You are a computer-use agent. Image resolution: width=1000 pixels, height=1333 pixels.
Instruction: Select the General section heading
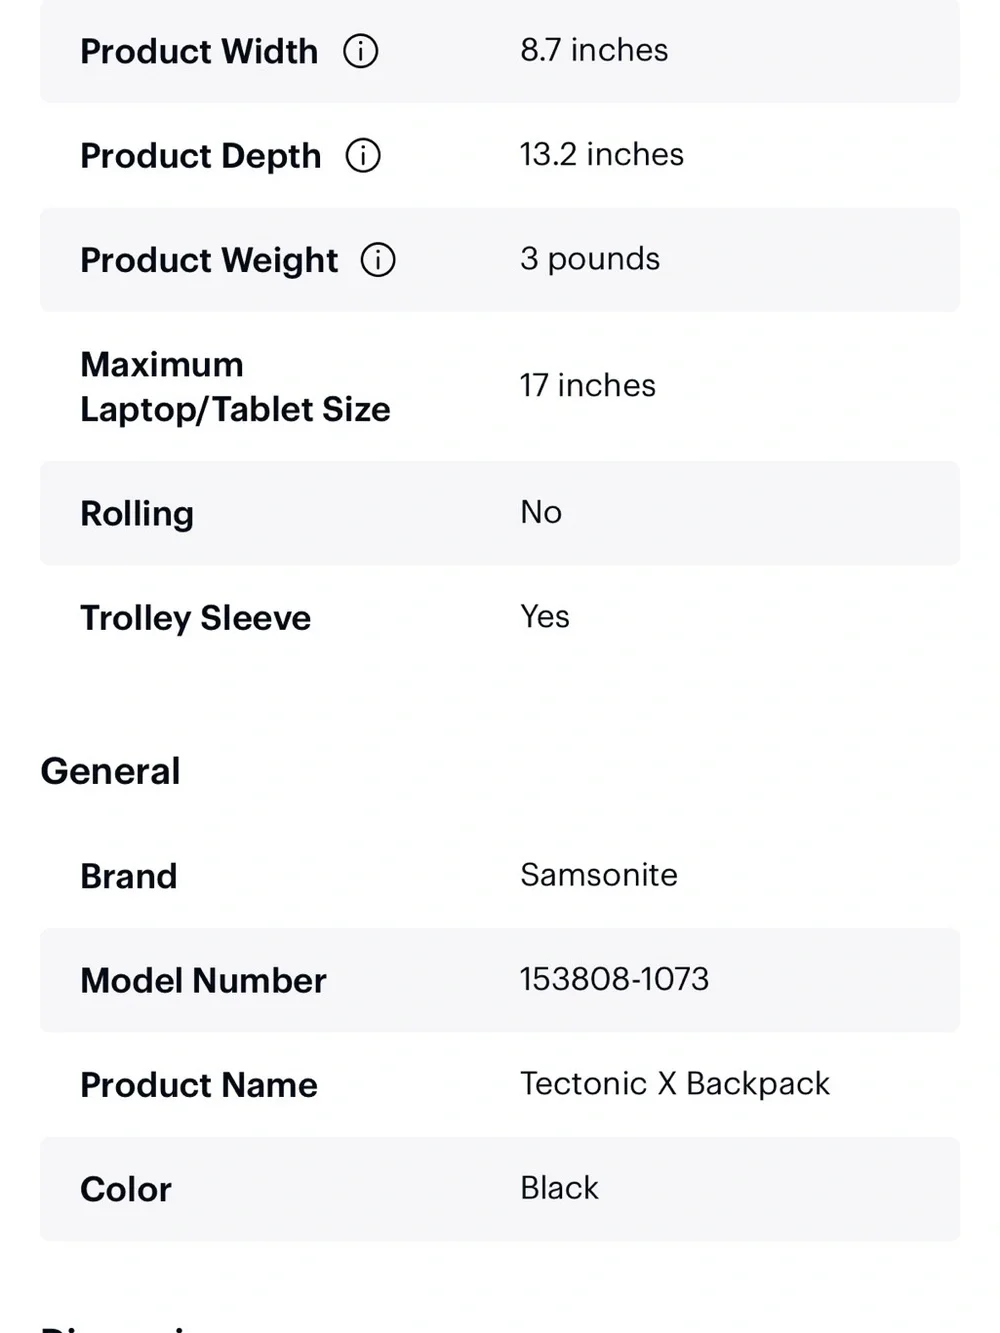point(111,771)
